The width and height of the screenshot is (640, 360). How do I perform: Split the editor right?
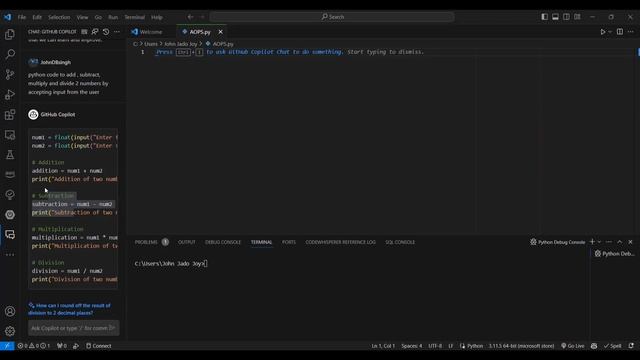pyautogui.click(x=620, y=32)
